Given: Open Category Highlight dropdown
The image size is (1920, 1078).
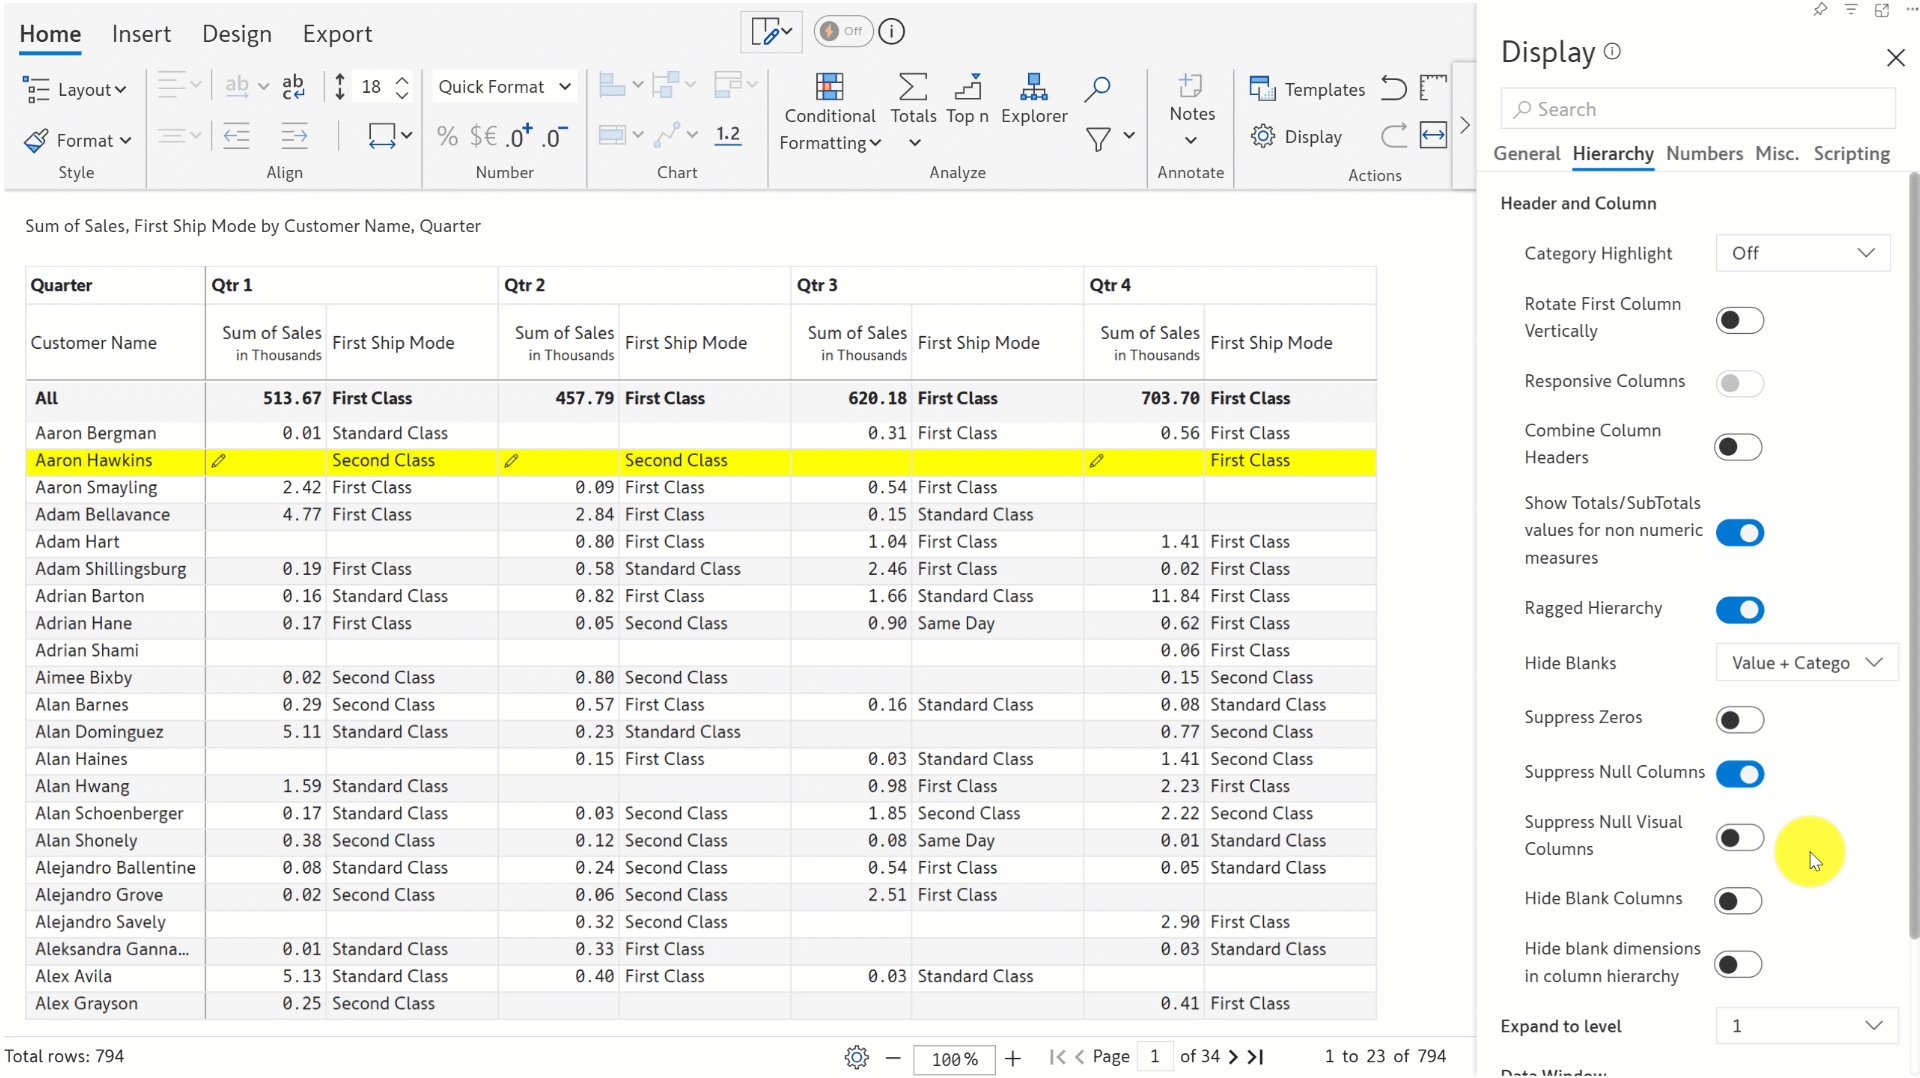Looking at the screenshot, I should (x=1802, y=253).
